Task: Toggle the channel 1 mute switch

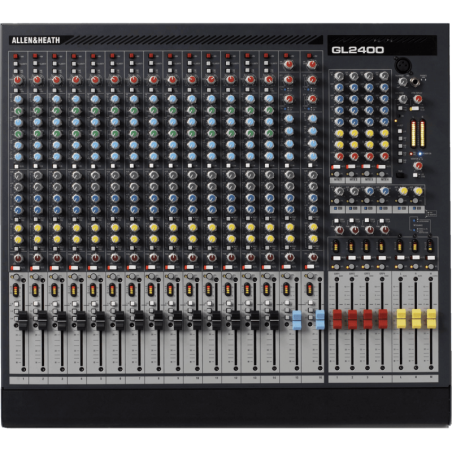Action: (x=16, y=268)
